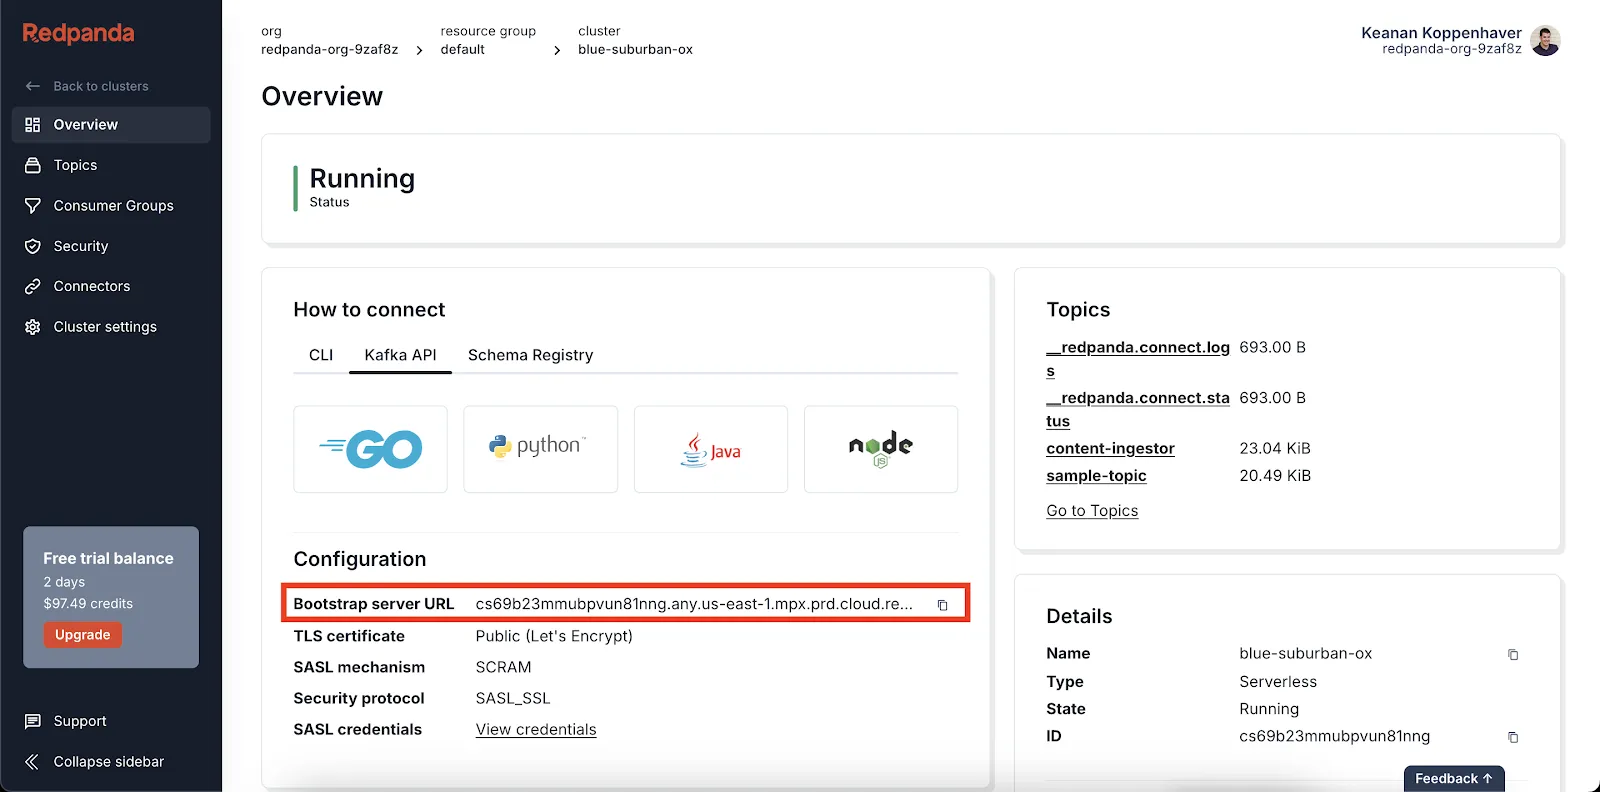Click the Free trial balance heading
Screen dimensions: 1600x792
108,559
